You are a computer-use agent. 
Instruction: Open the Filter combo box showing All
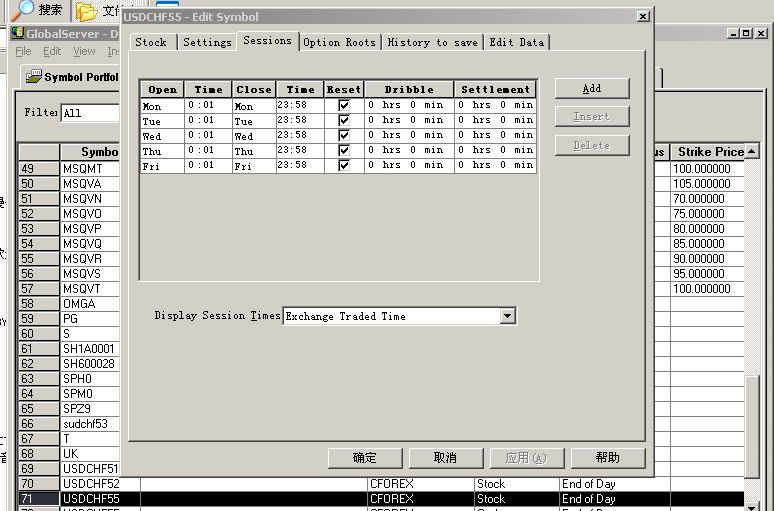click(x=90, y=113)
